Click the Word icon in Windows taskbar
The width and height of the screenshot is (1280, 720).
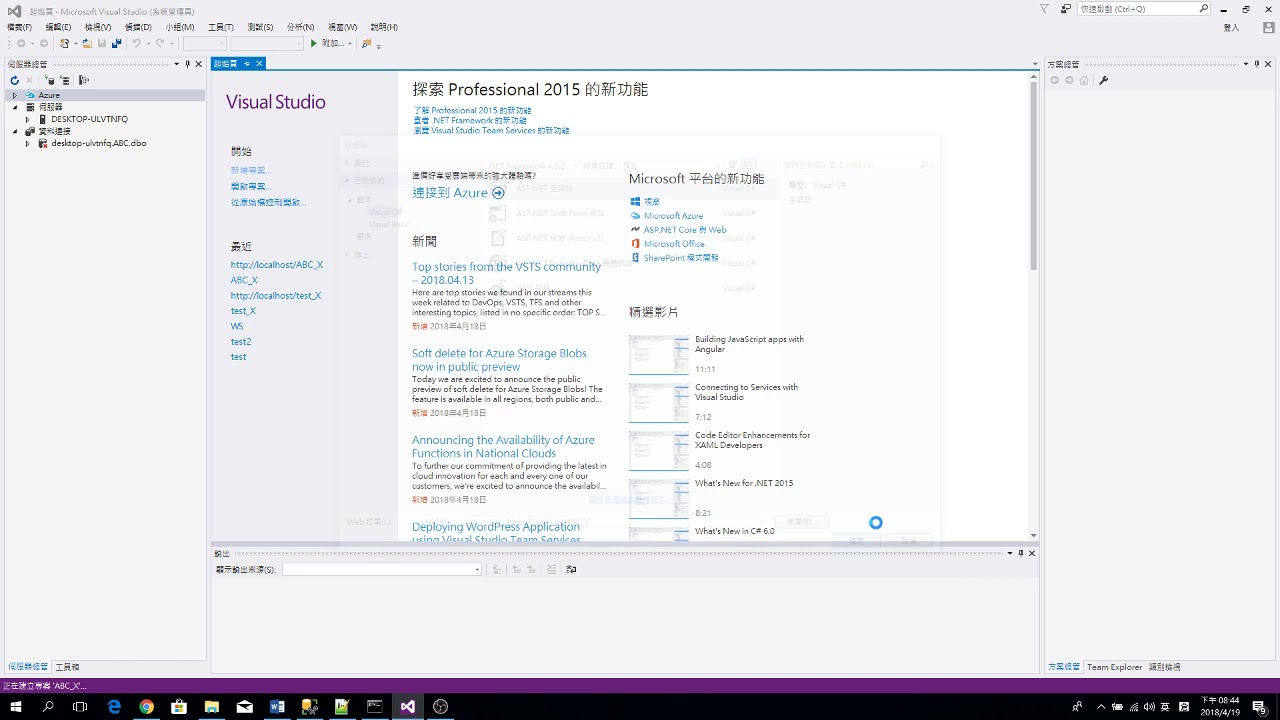point(277,706)
